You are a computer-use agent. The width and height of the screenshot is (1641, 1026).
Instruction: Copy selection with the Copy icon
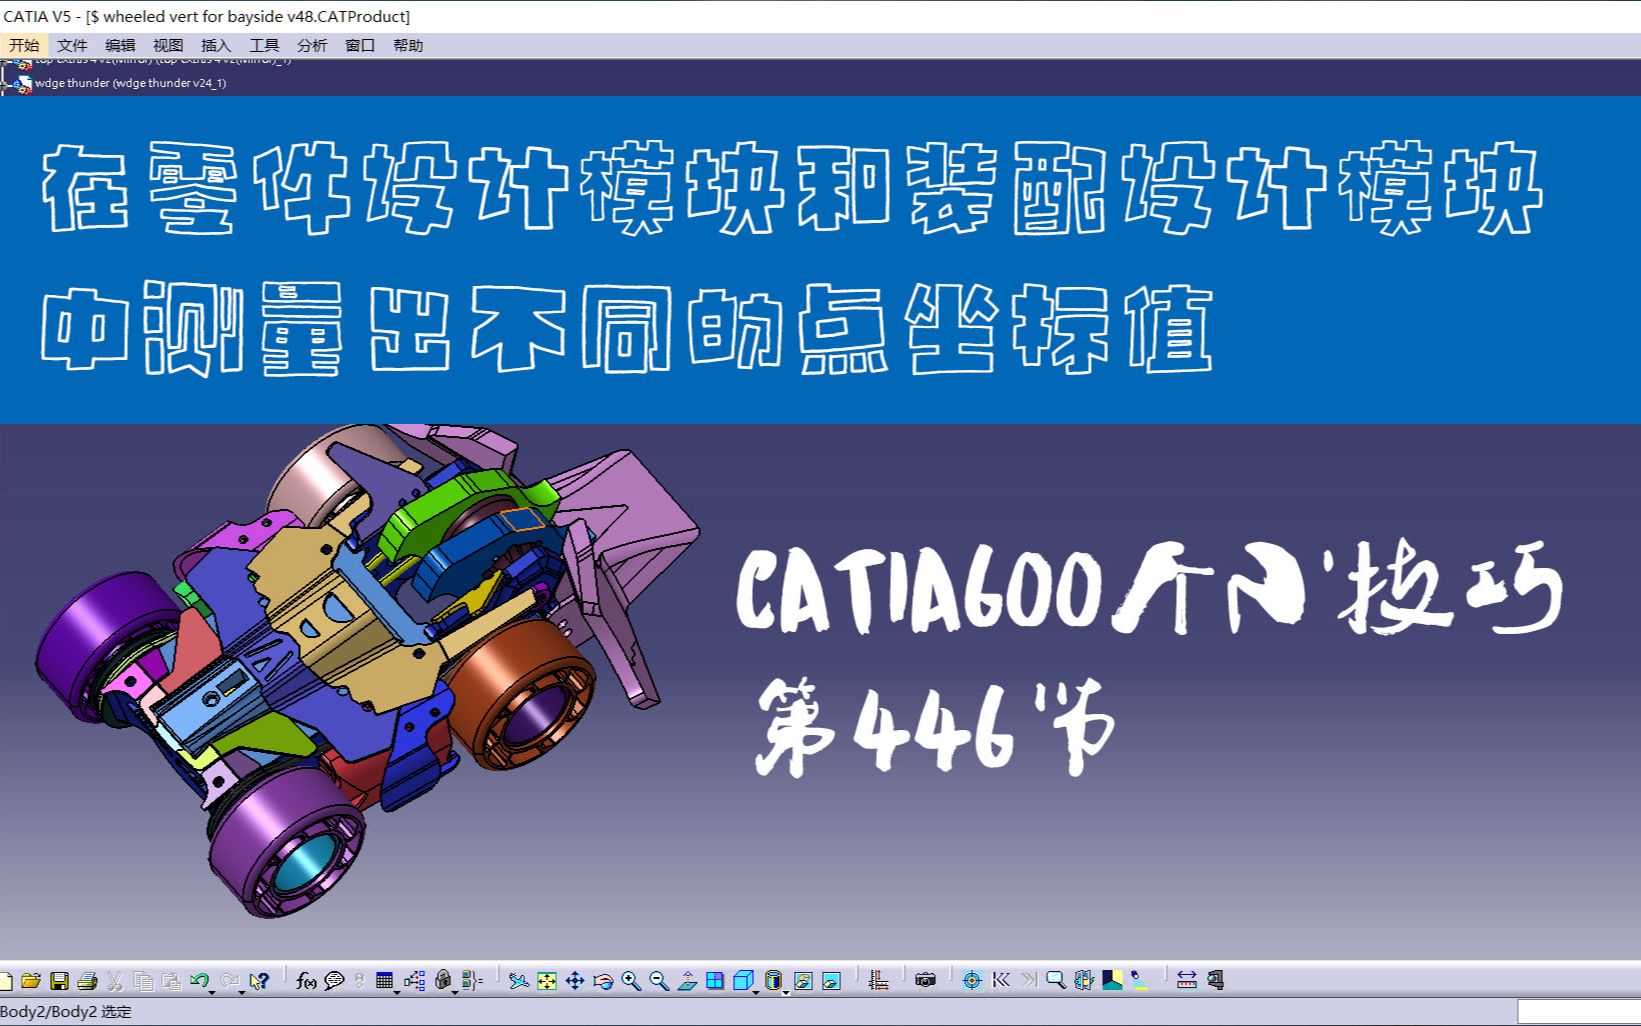pyautogui.click(x=143, y=981)
